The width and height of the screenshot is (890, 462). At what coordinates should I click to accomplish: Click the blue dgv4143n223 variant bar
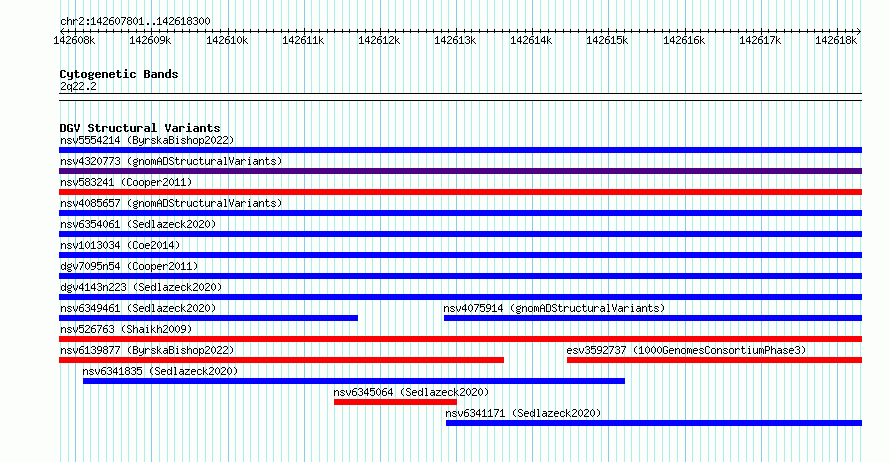pos(460,297)
